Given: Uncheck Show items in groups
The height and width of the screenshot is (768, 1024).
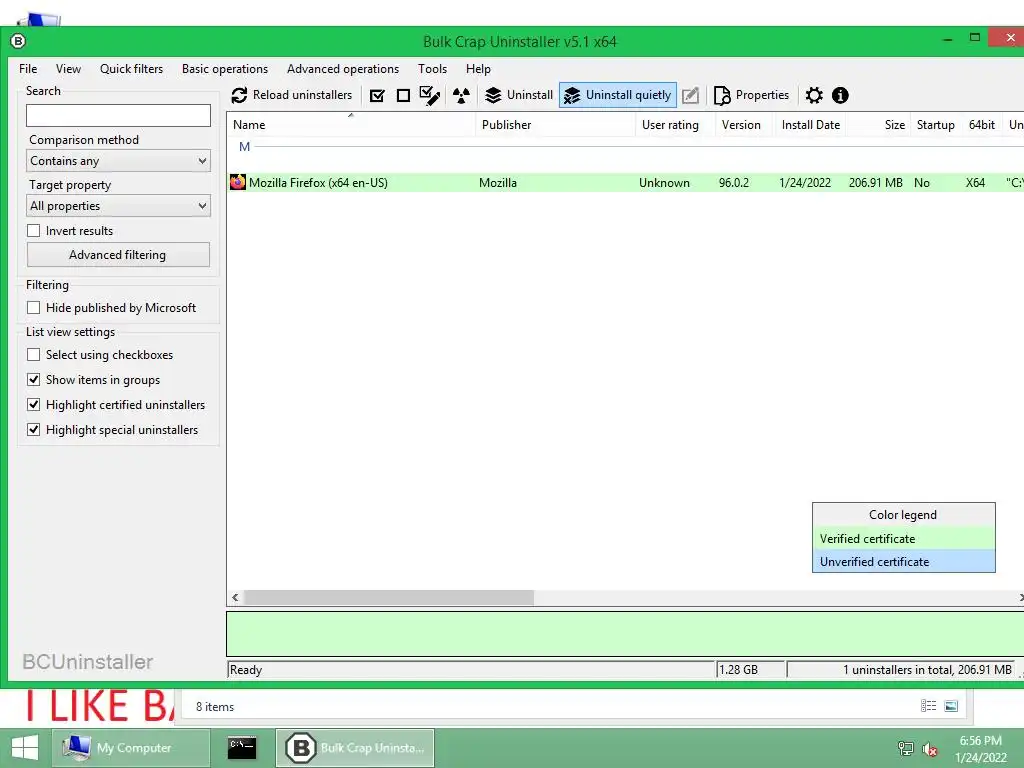Looking at the screenshot, I should (x=33, y=379).
